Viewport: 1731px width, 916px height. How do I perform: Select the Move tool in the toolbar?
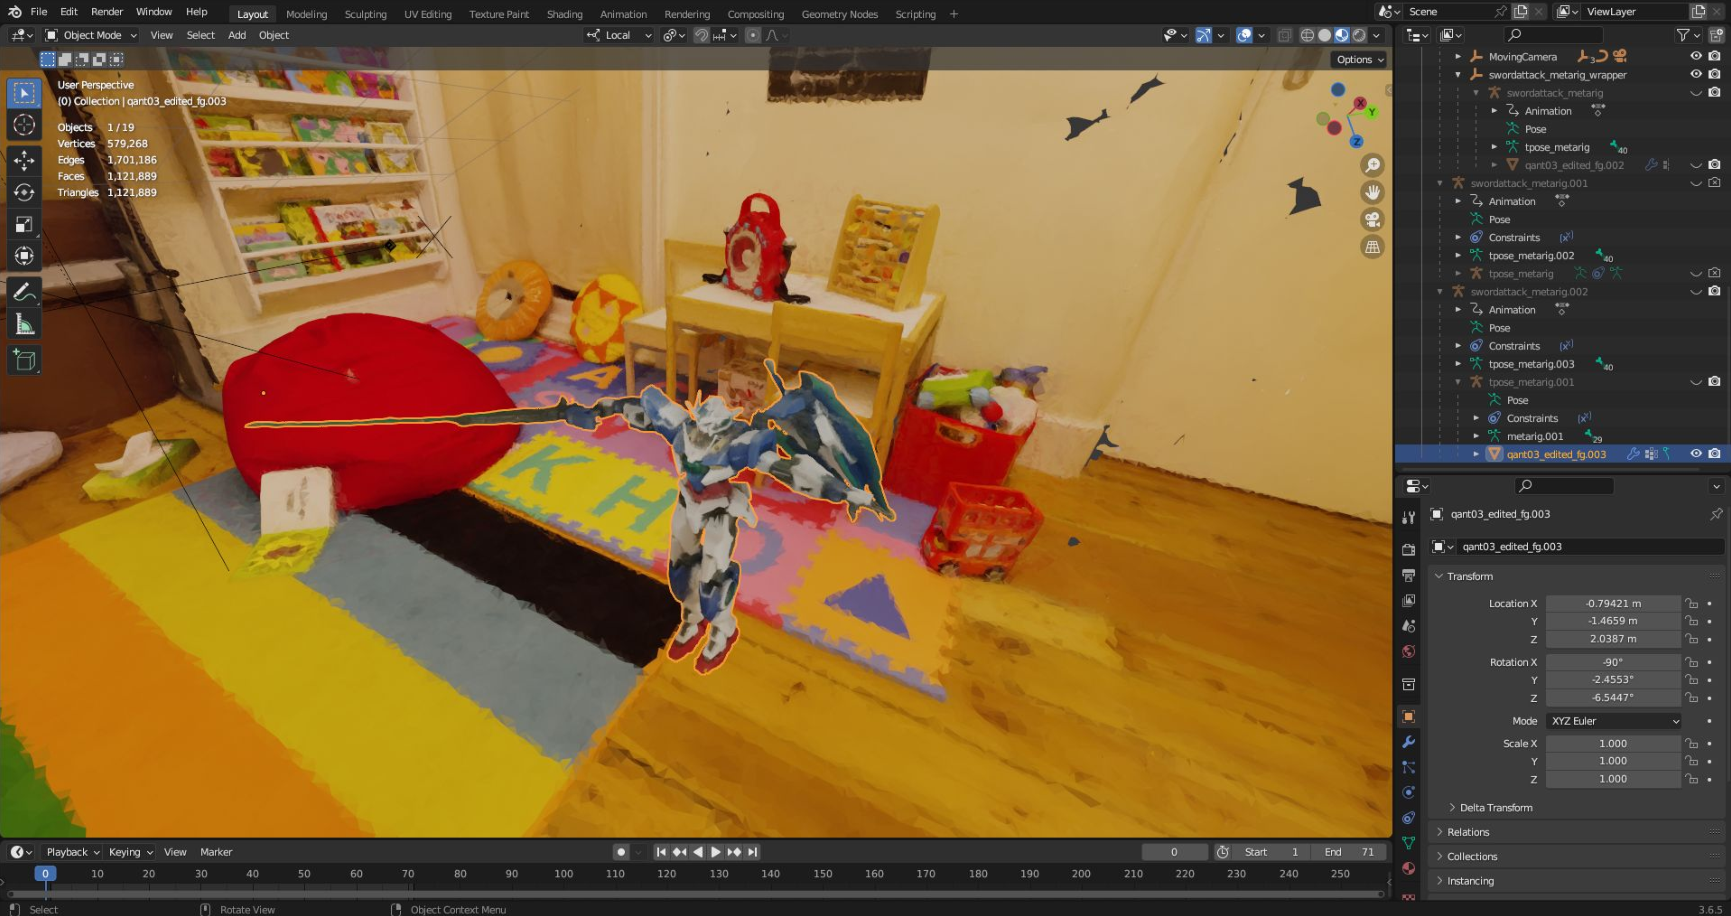[23, 159]
